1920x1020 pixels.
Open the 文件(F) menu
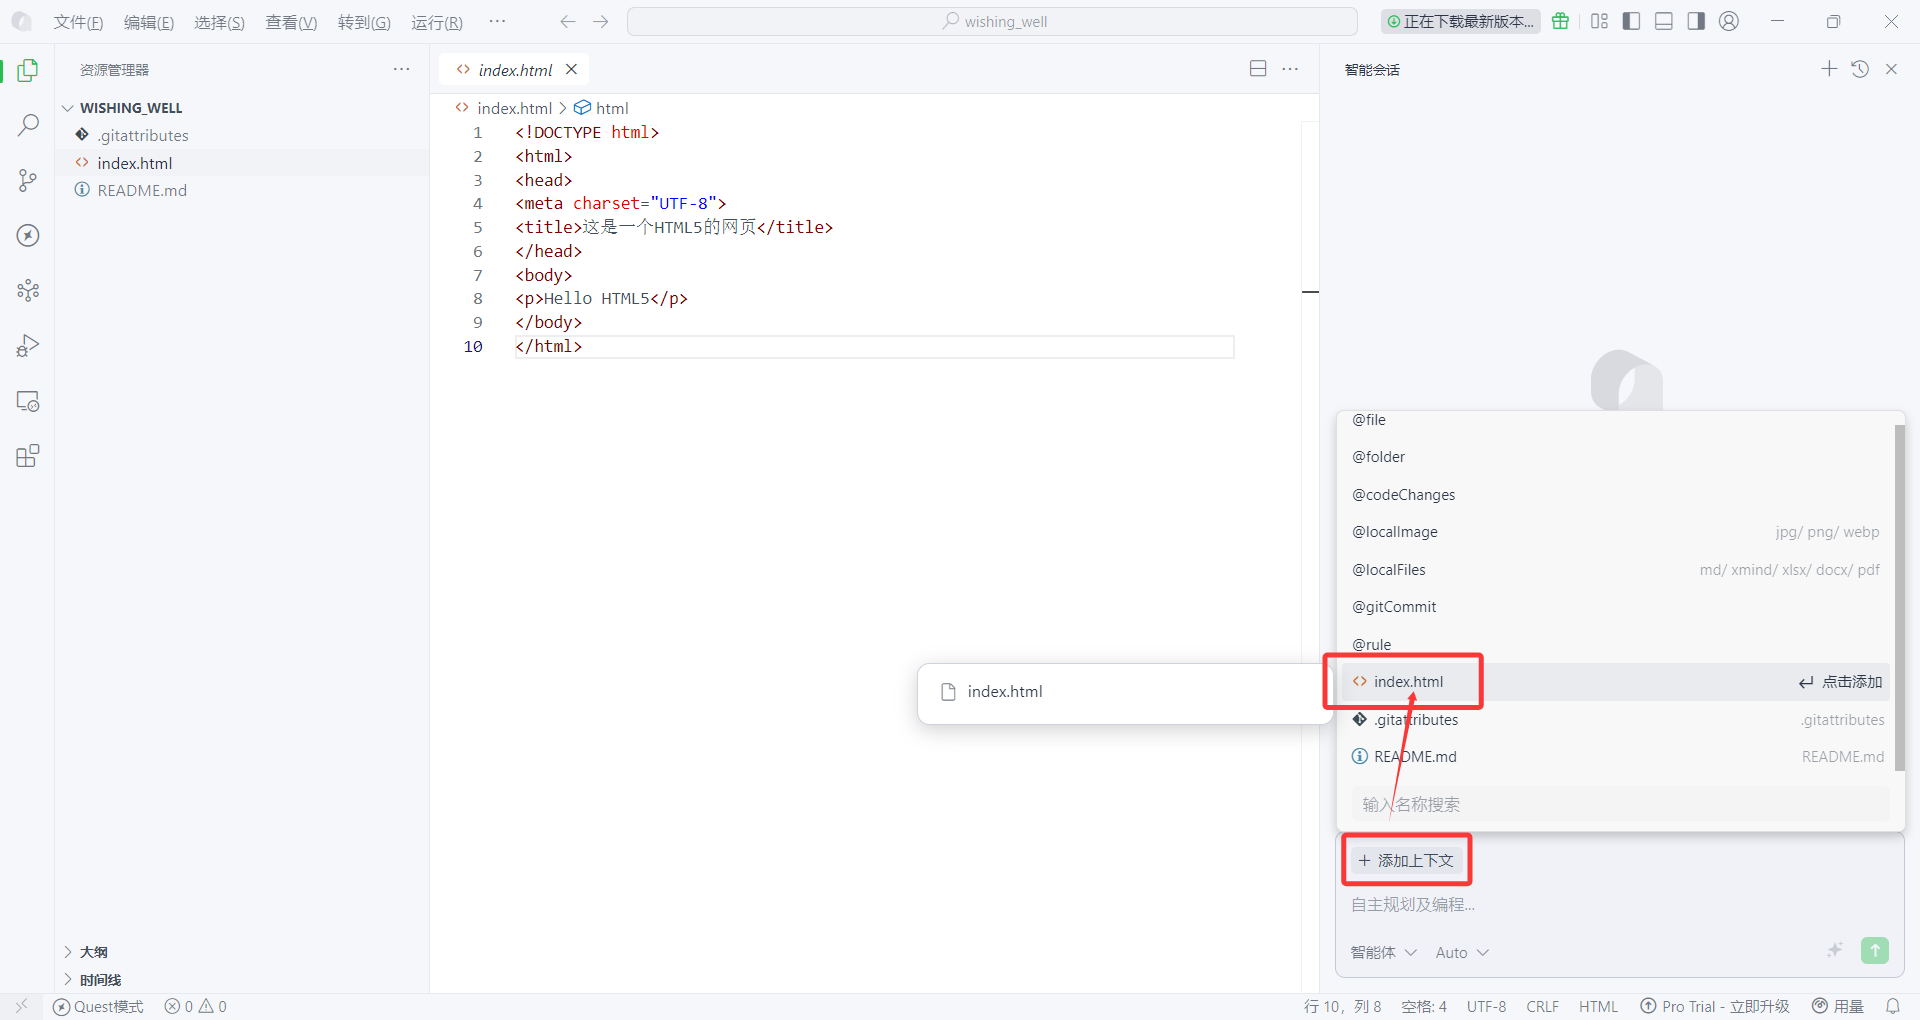coord(78,22)
